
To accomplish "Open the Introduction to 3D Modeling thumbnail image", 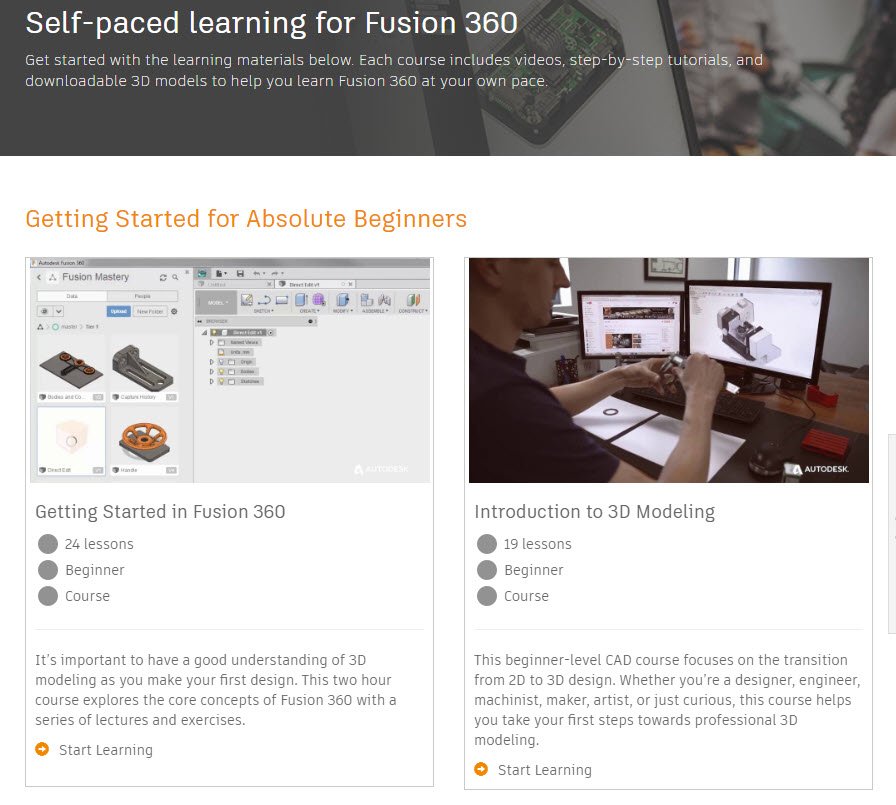I will coord(669,370).
